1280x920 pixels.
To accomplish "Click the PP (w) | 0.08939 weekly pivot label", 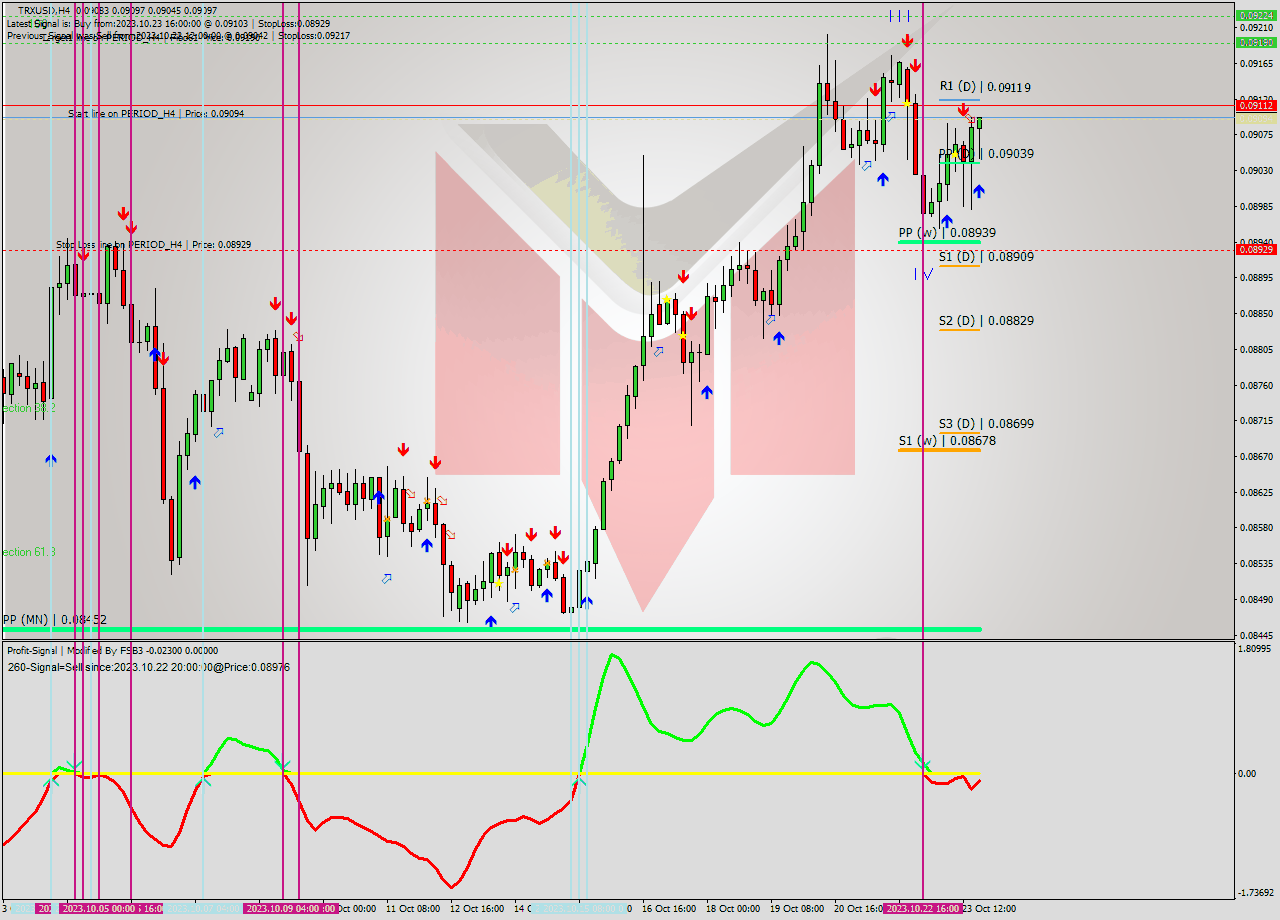I will pyautogui.click(x=947, y=232).
